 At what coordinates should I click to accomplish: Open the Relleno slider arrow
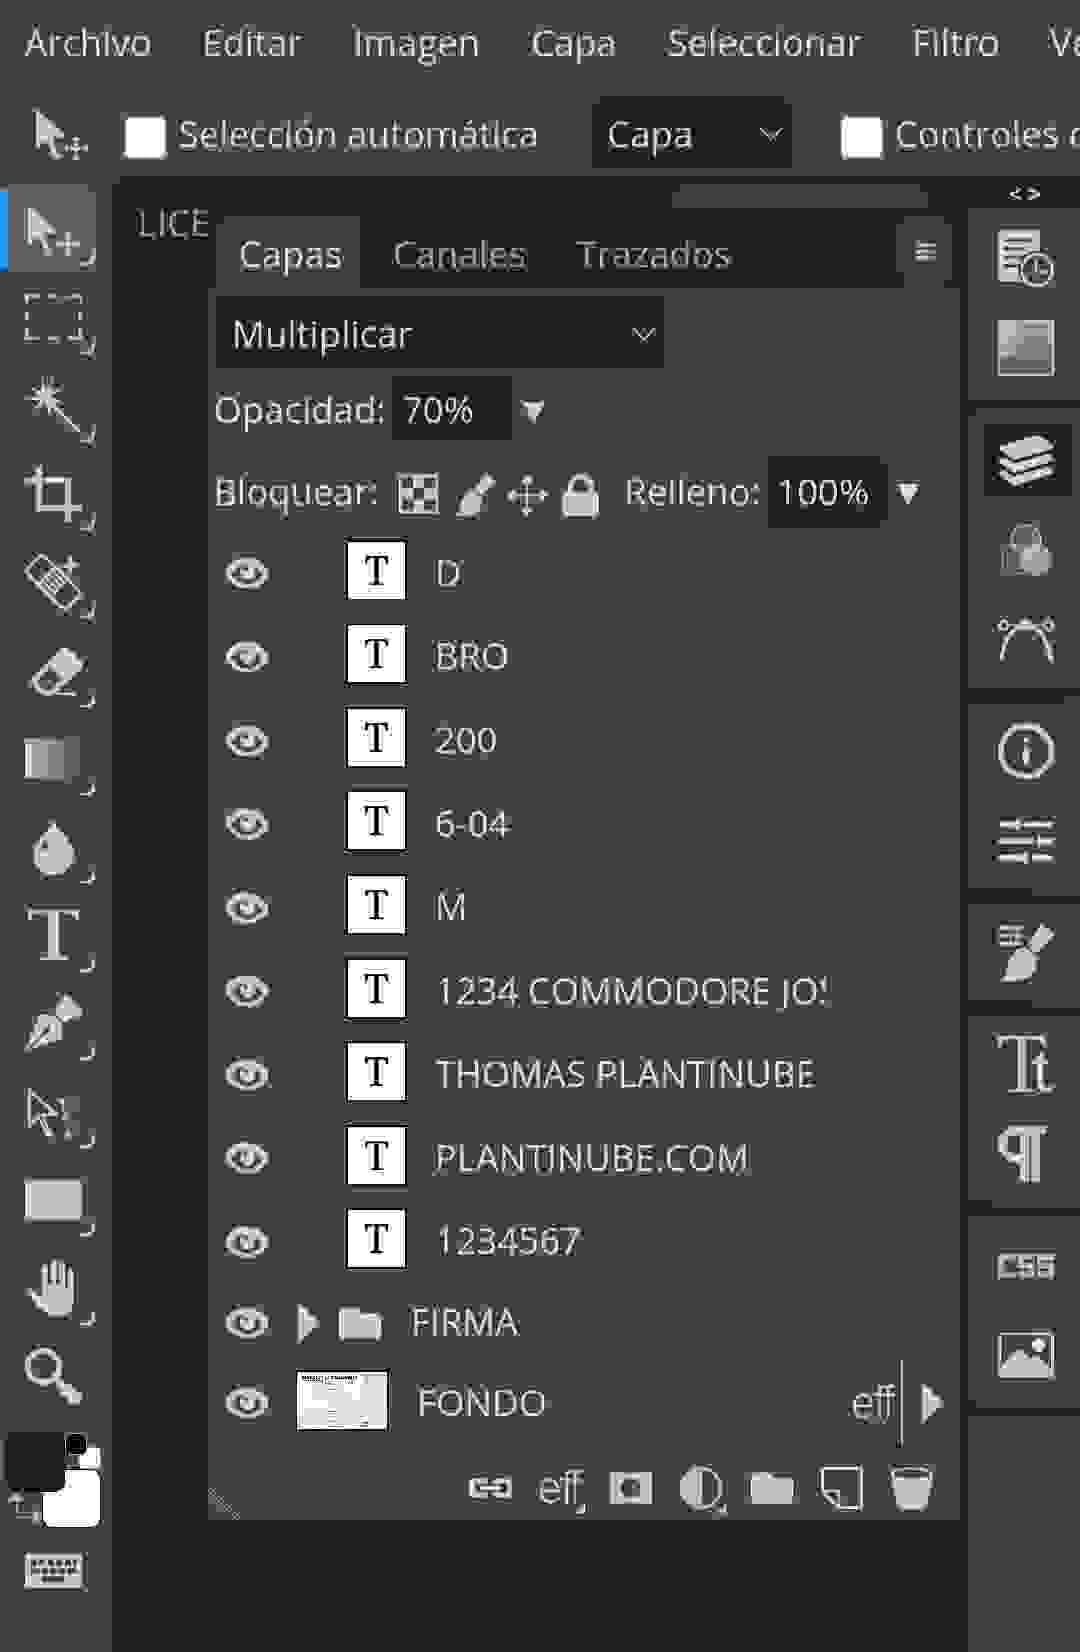[908, 493]
